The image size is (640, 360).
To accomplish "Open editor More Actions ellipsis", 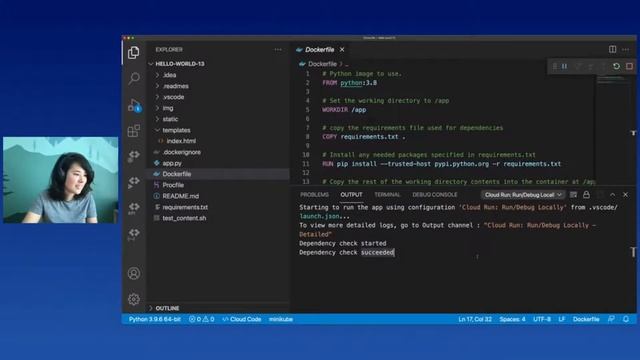I will 625,49.
